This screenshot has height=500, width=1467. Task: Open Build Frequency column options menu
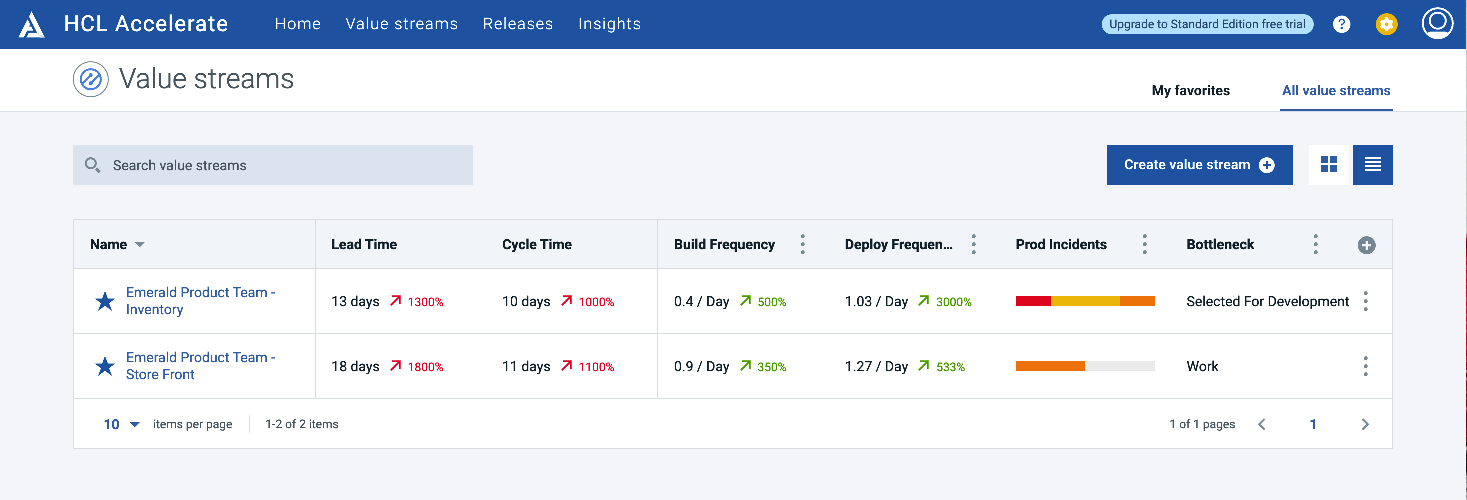802,244
